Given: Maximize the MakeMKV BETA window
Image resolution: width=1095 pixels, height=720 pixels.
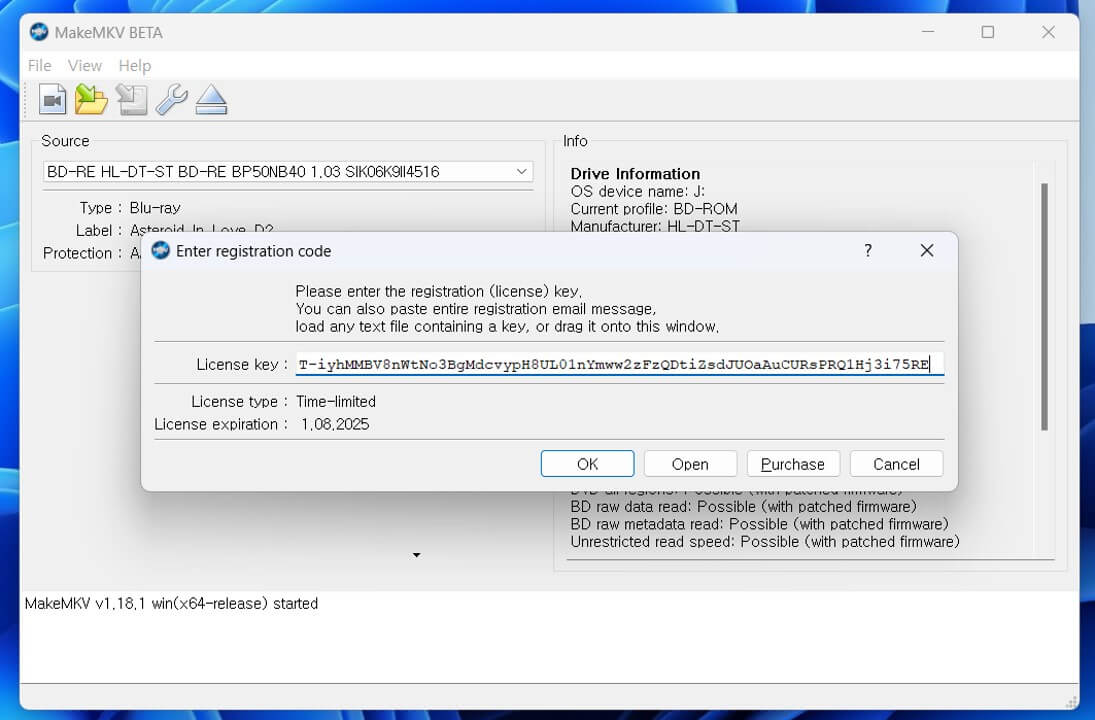Looking at the screenshot, I should pyautogui.click(x=987, y=32).
